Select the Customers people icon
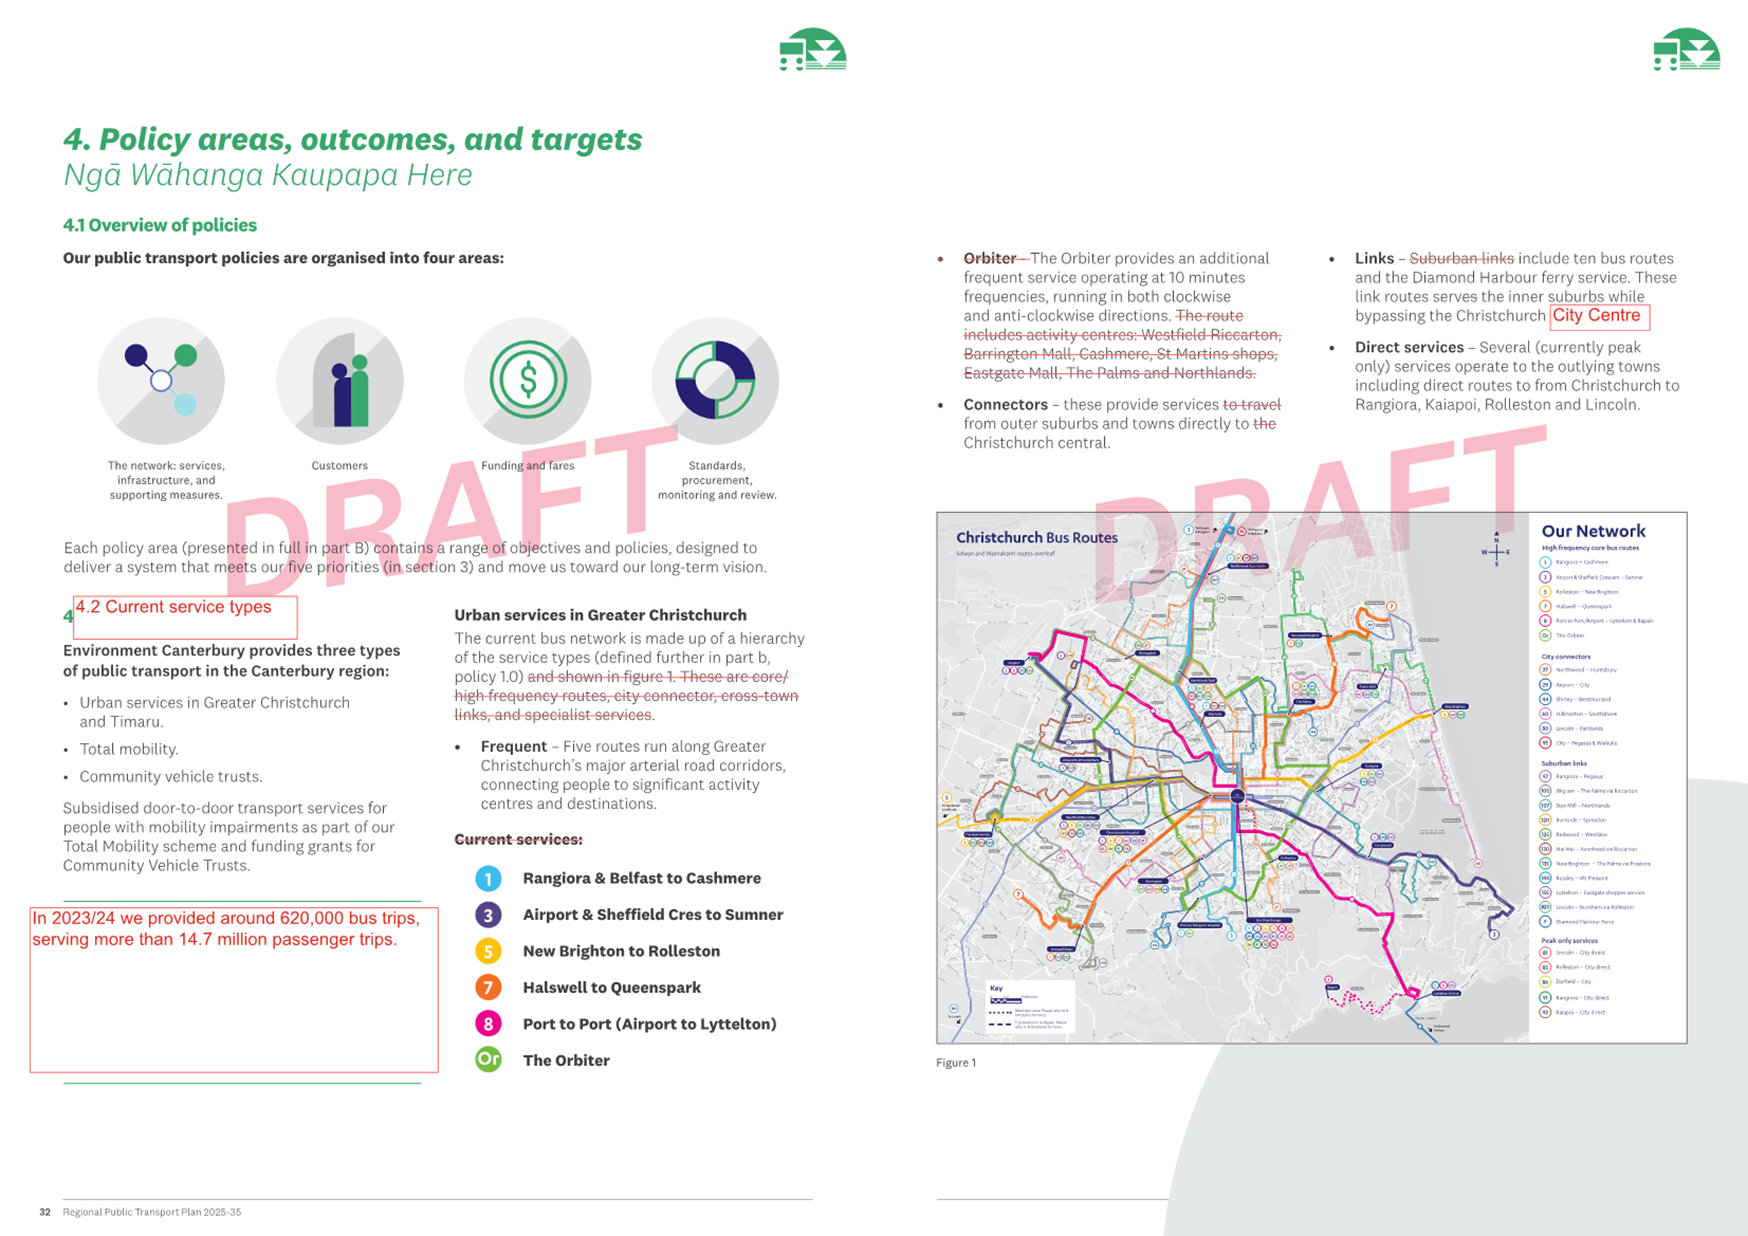 [x=340, y=381]
